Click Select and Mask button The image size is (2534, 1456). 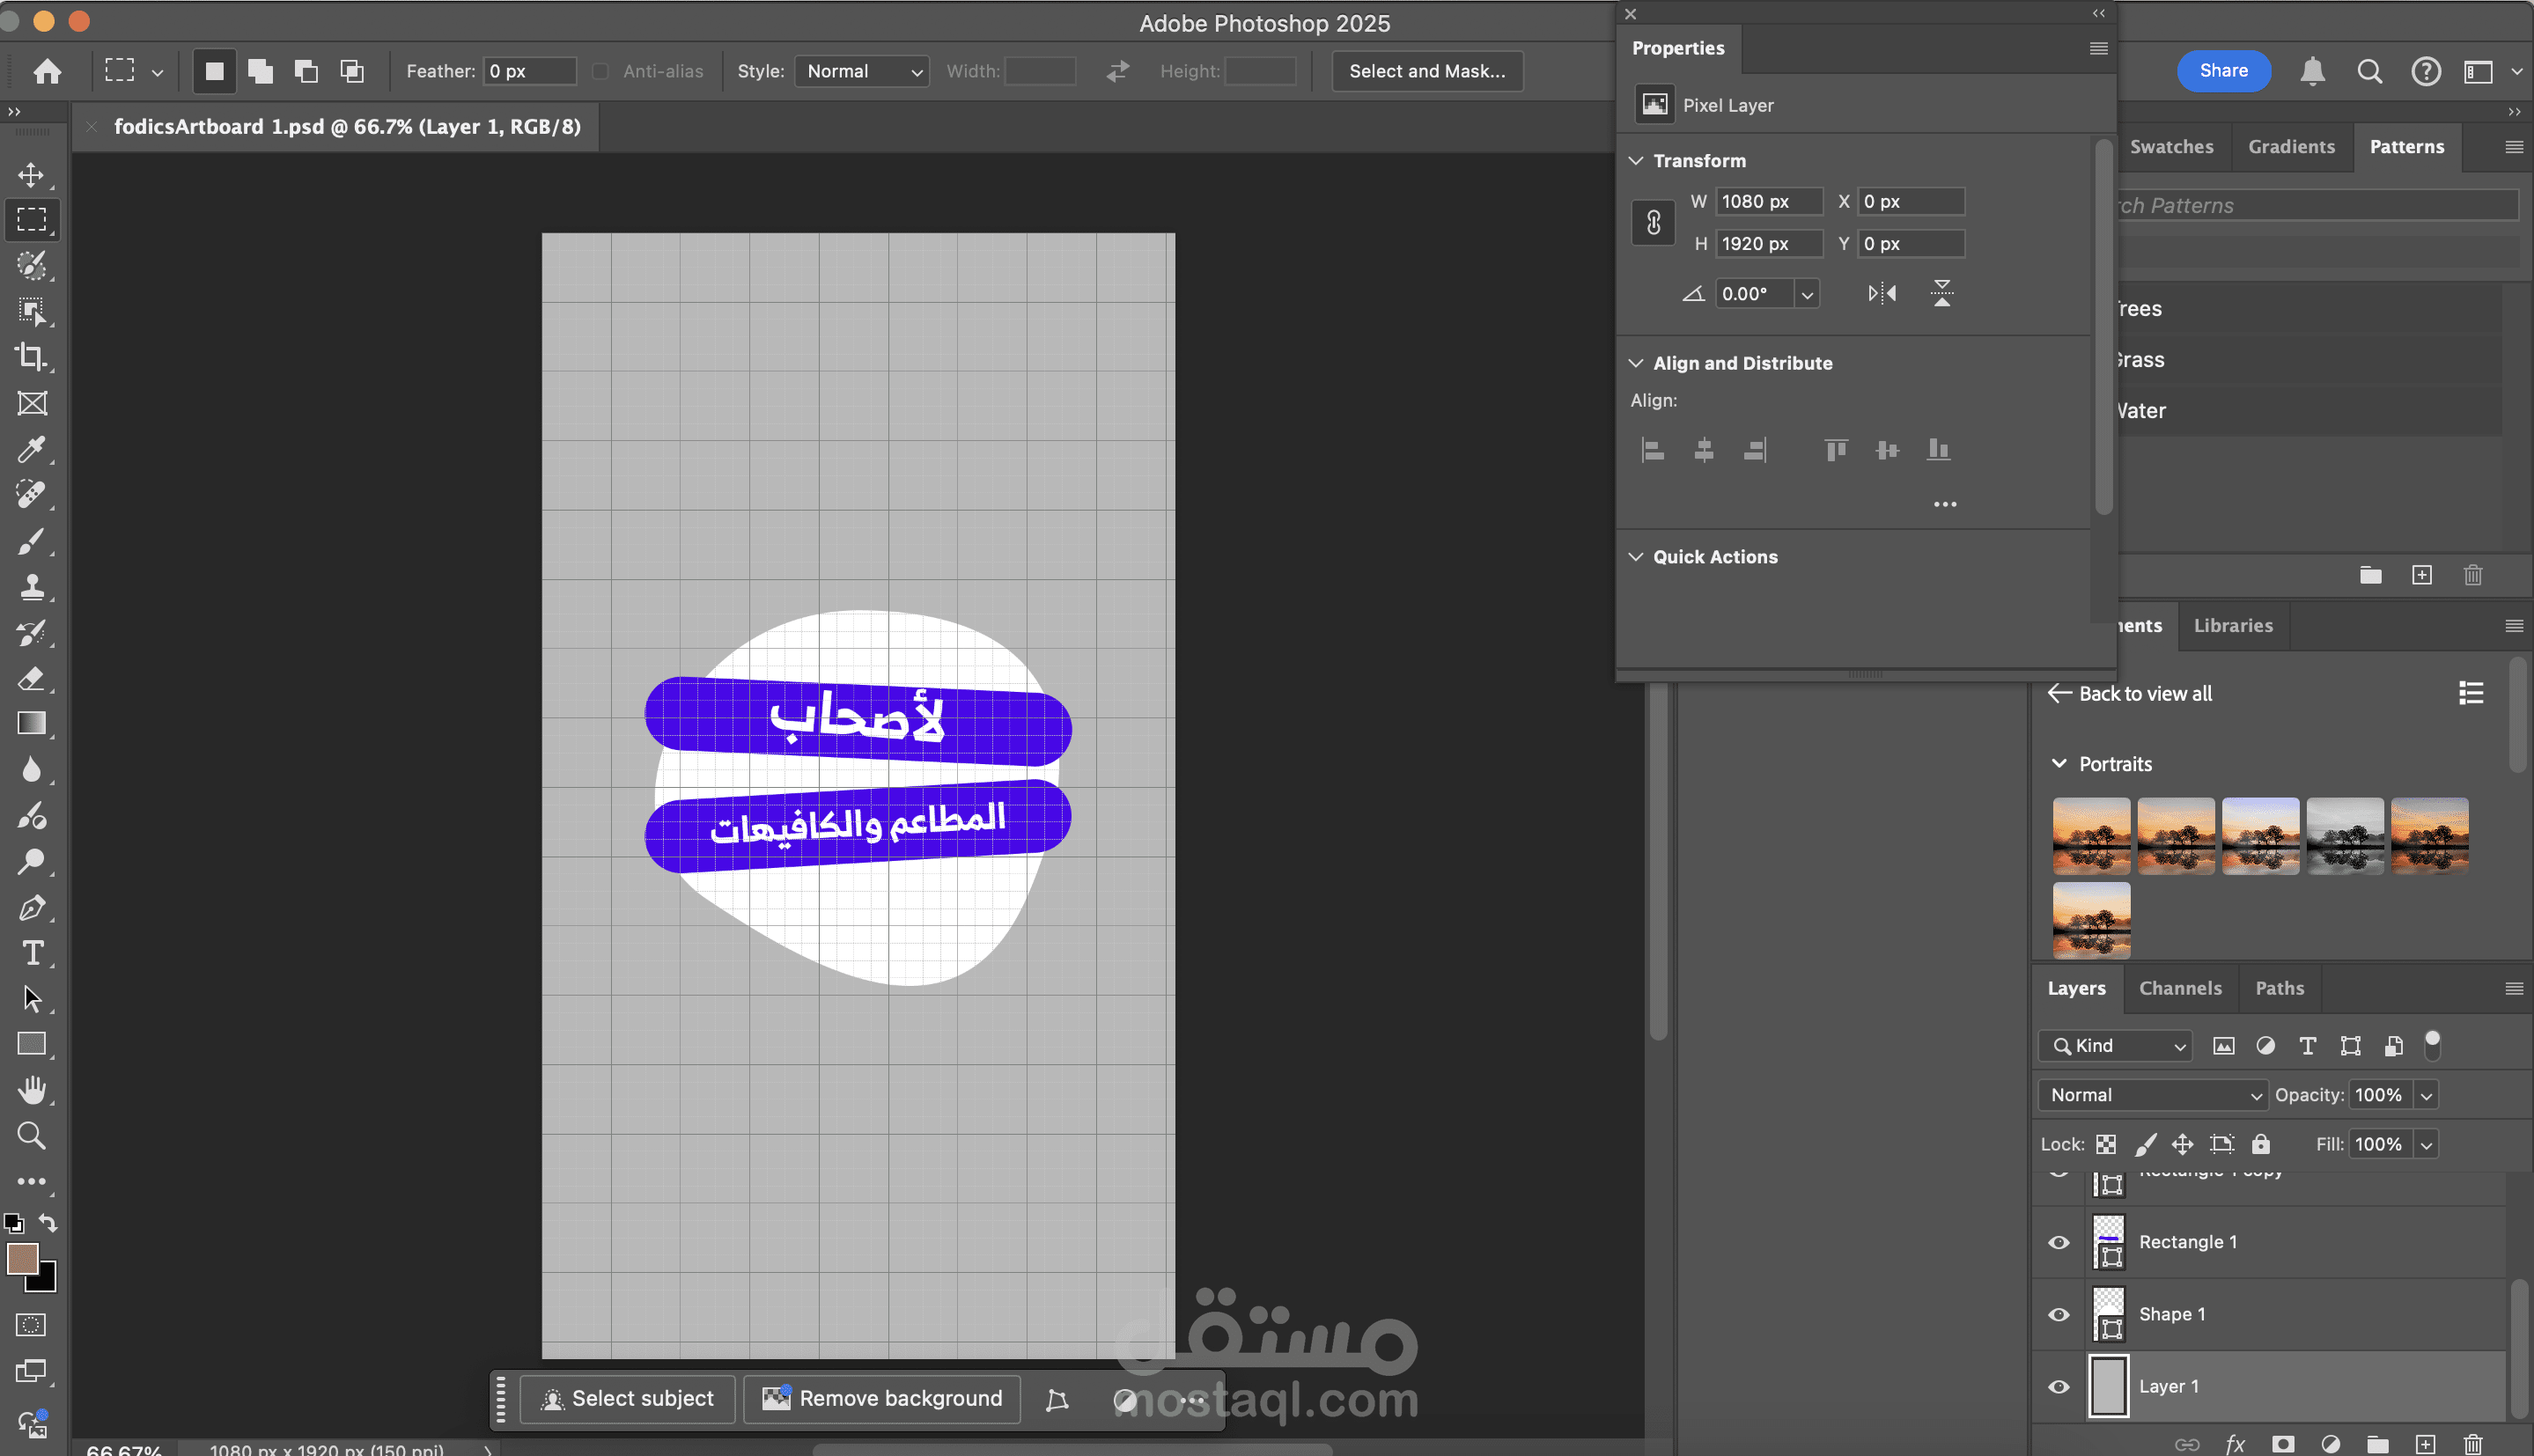point(1427,71)
